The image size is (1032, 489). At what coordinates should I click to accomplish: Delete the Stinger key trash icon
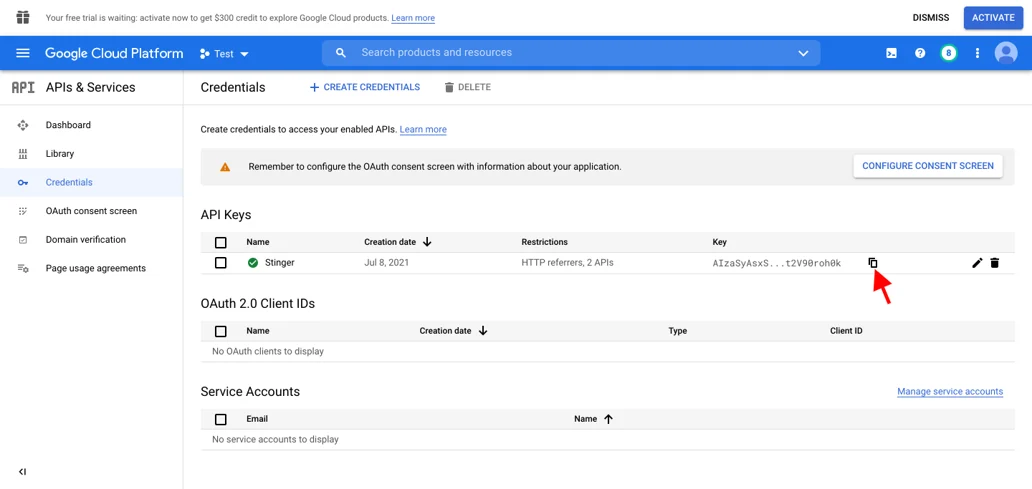coord(994,263)
